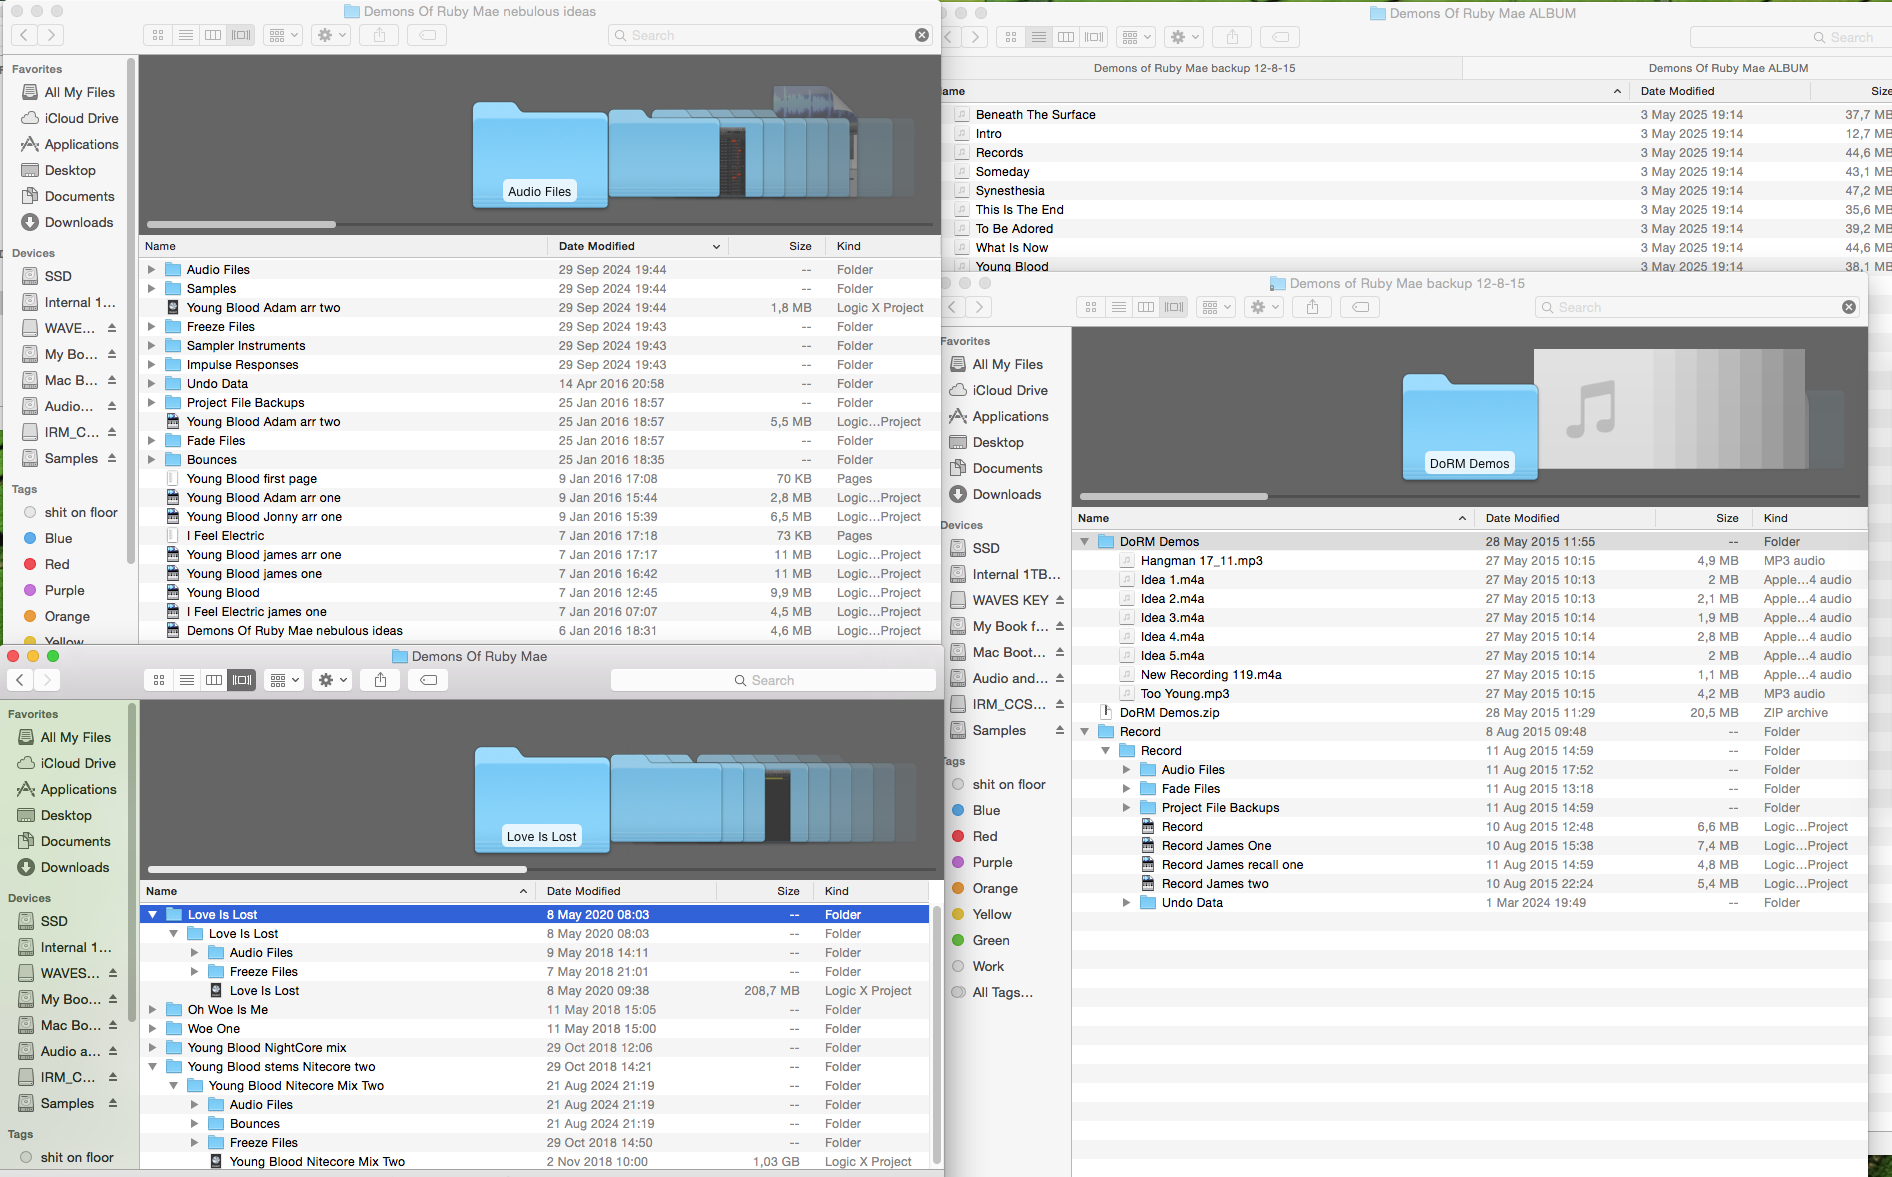Switch nebulous ideas window to icon view
This screenshot has width=1892, height=1177.
pos(158,35)
